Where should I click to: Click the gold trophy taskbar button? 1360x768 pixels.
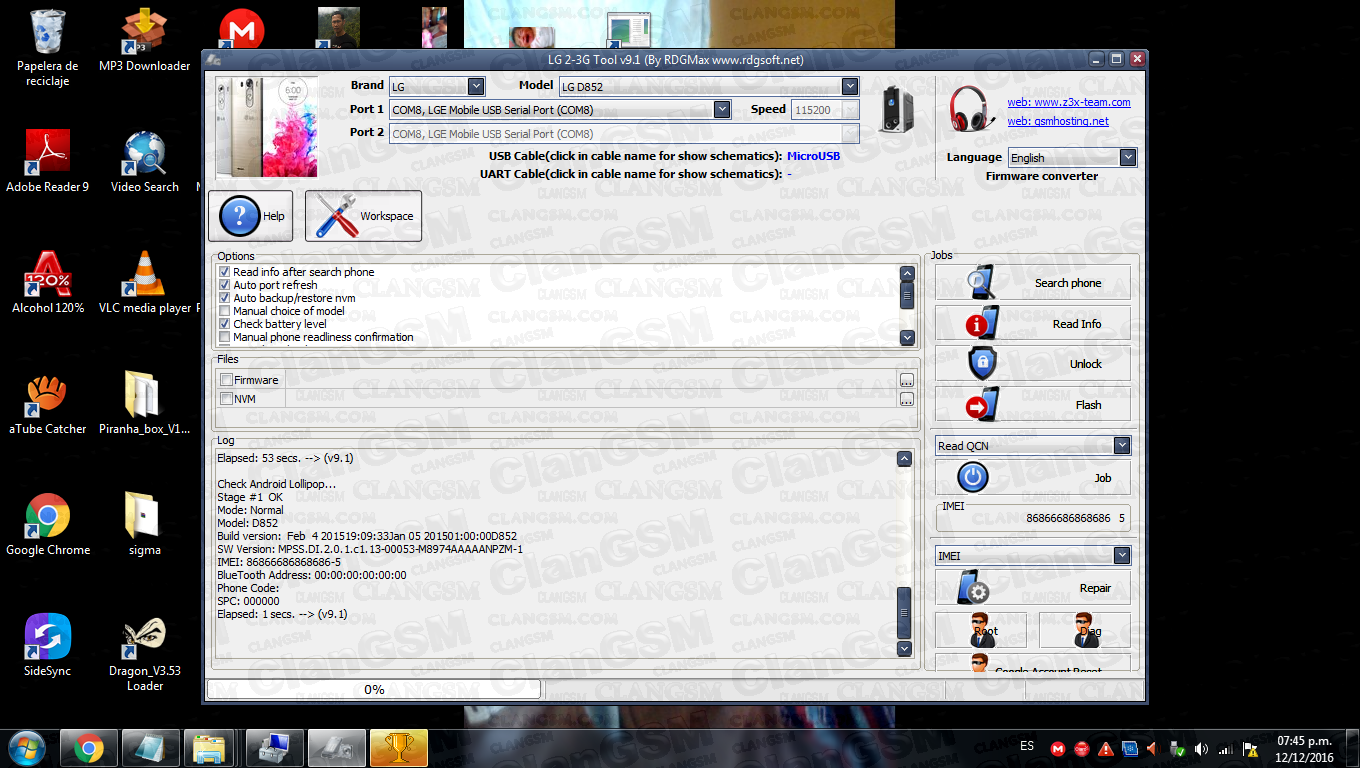tap(398, 747)
